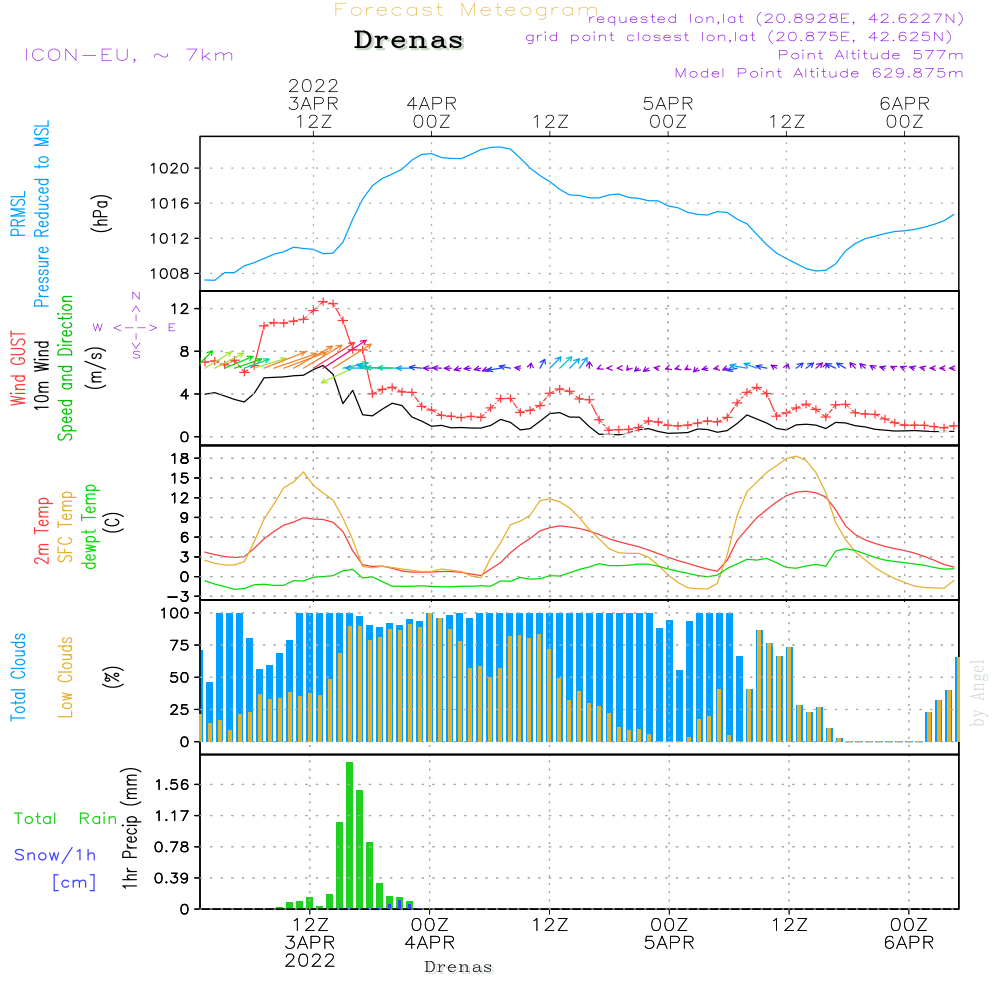The height and width of the screenshot is (1000, 1000).
Task: Click the small 'Drenas' caption below the bottom axis
Action: pos(459,967)
